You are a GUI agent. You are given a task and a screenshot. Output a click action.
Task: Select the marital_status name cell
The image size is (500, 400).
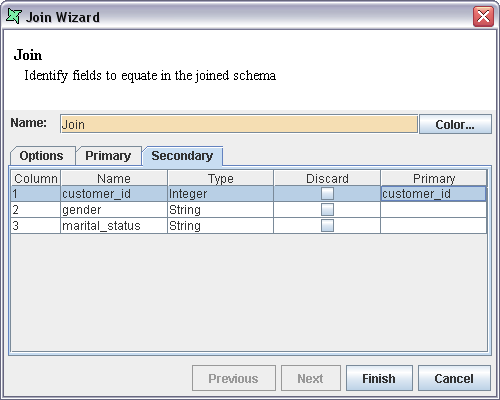pos(114,226)
